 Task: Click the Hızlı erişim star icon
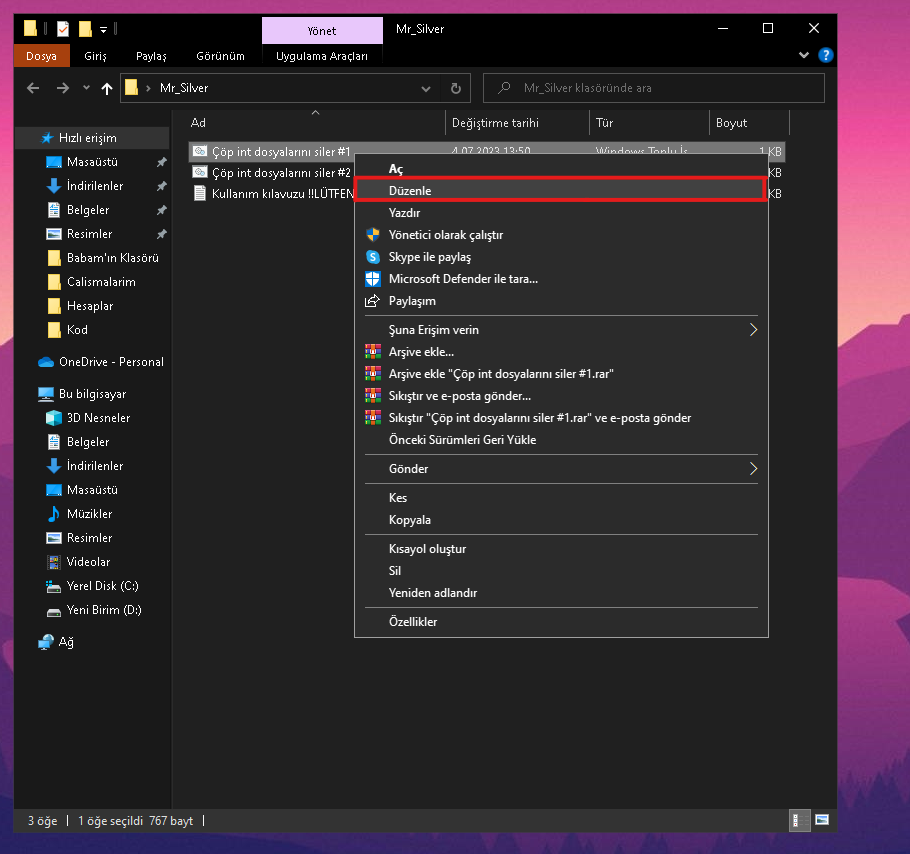[47, 138]
